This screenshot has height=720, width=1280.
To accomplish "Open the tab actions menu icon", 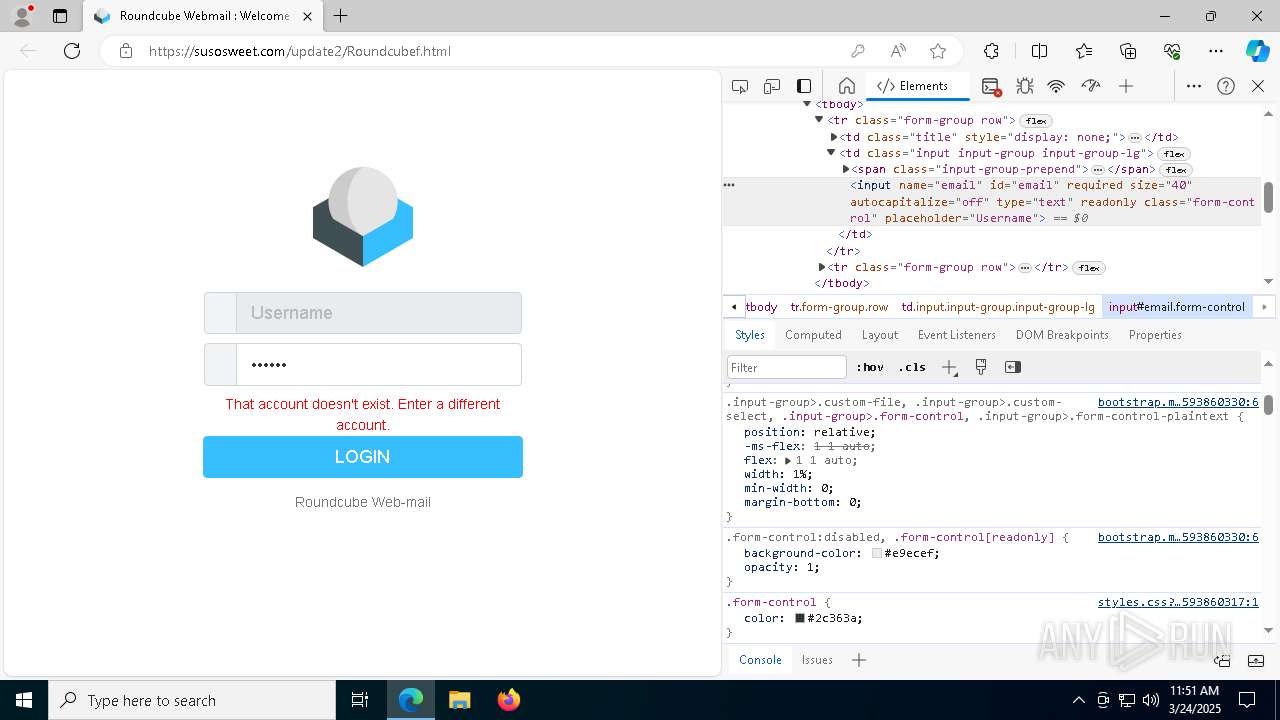I will click(60, 16).
